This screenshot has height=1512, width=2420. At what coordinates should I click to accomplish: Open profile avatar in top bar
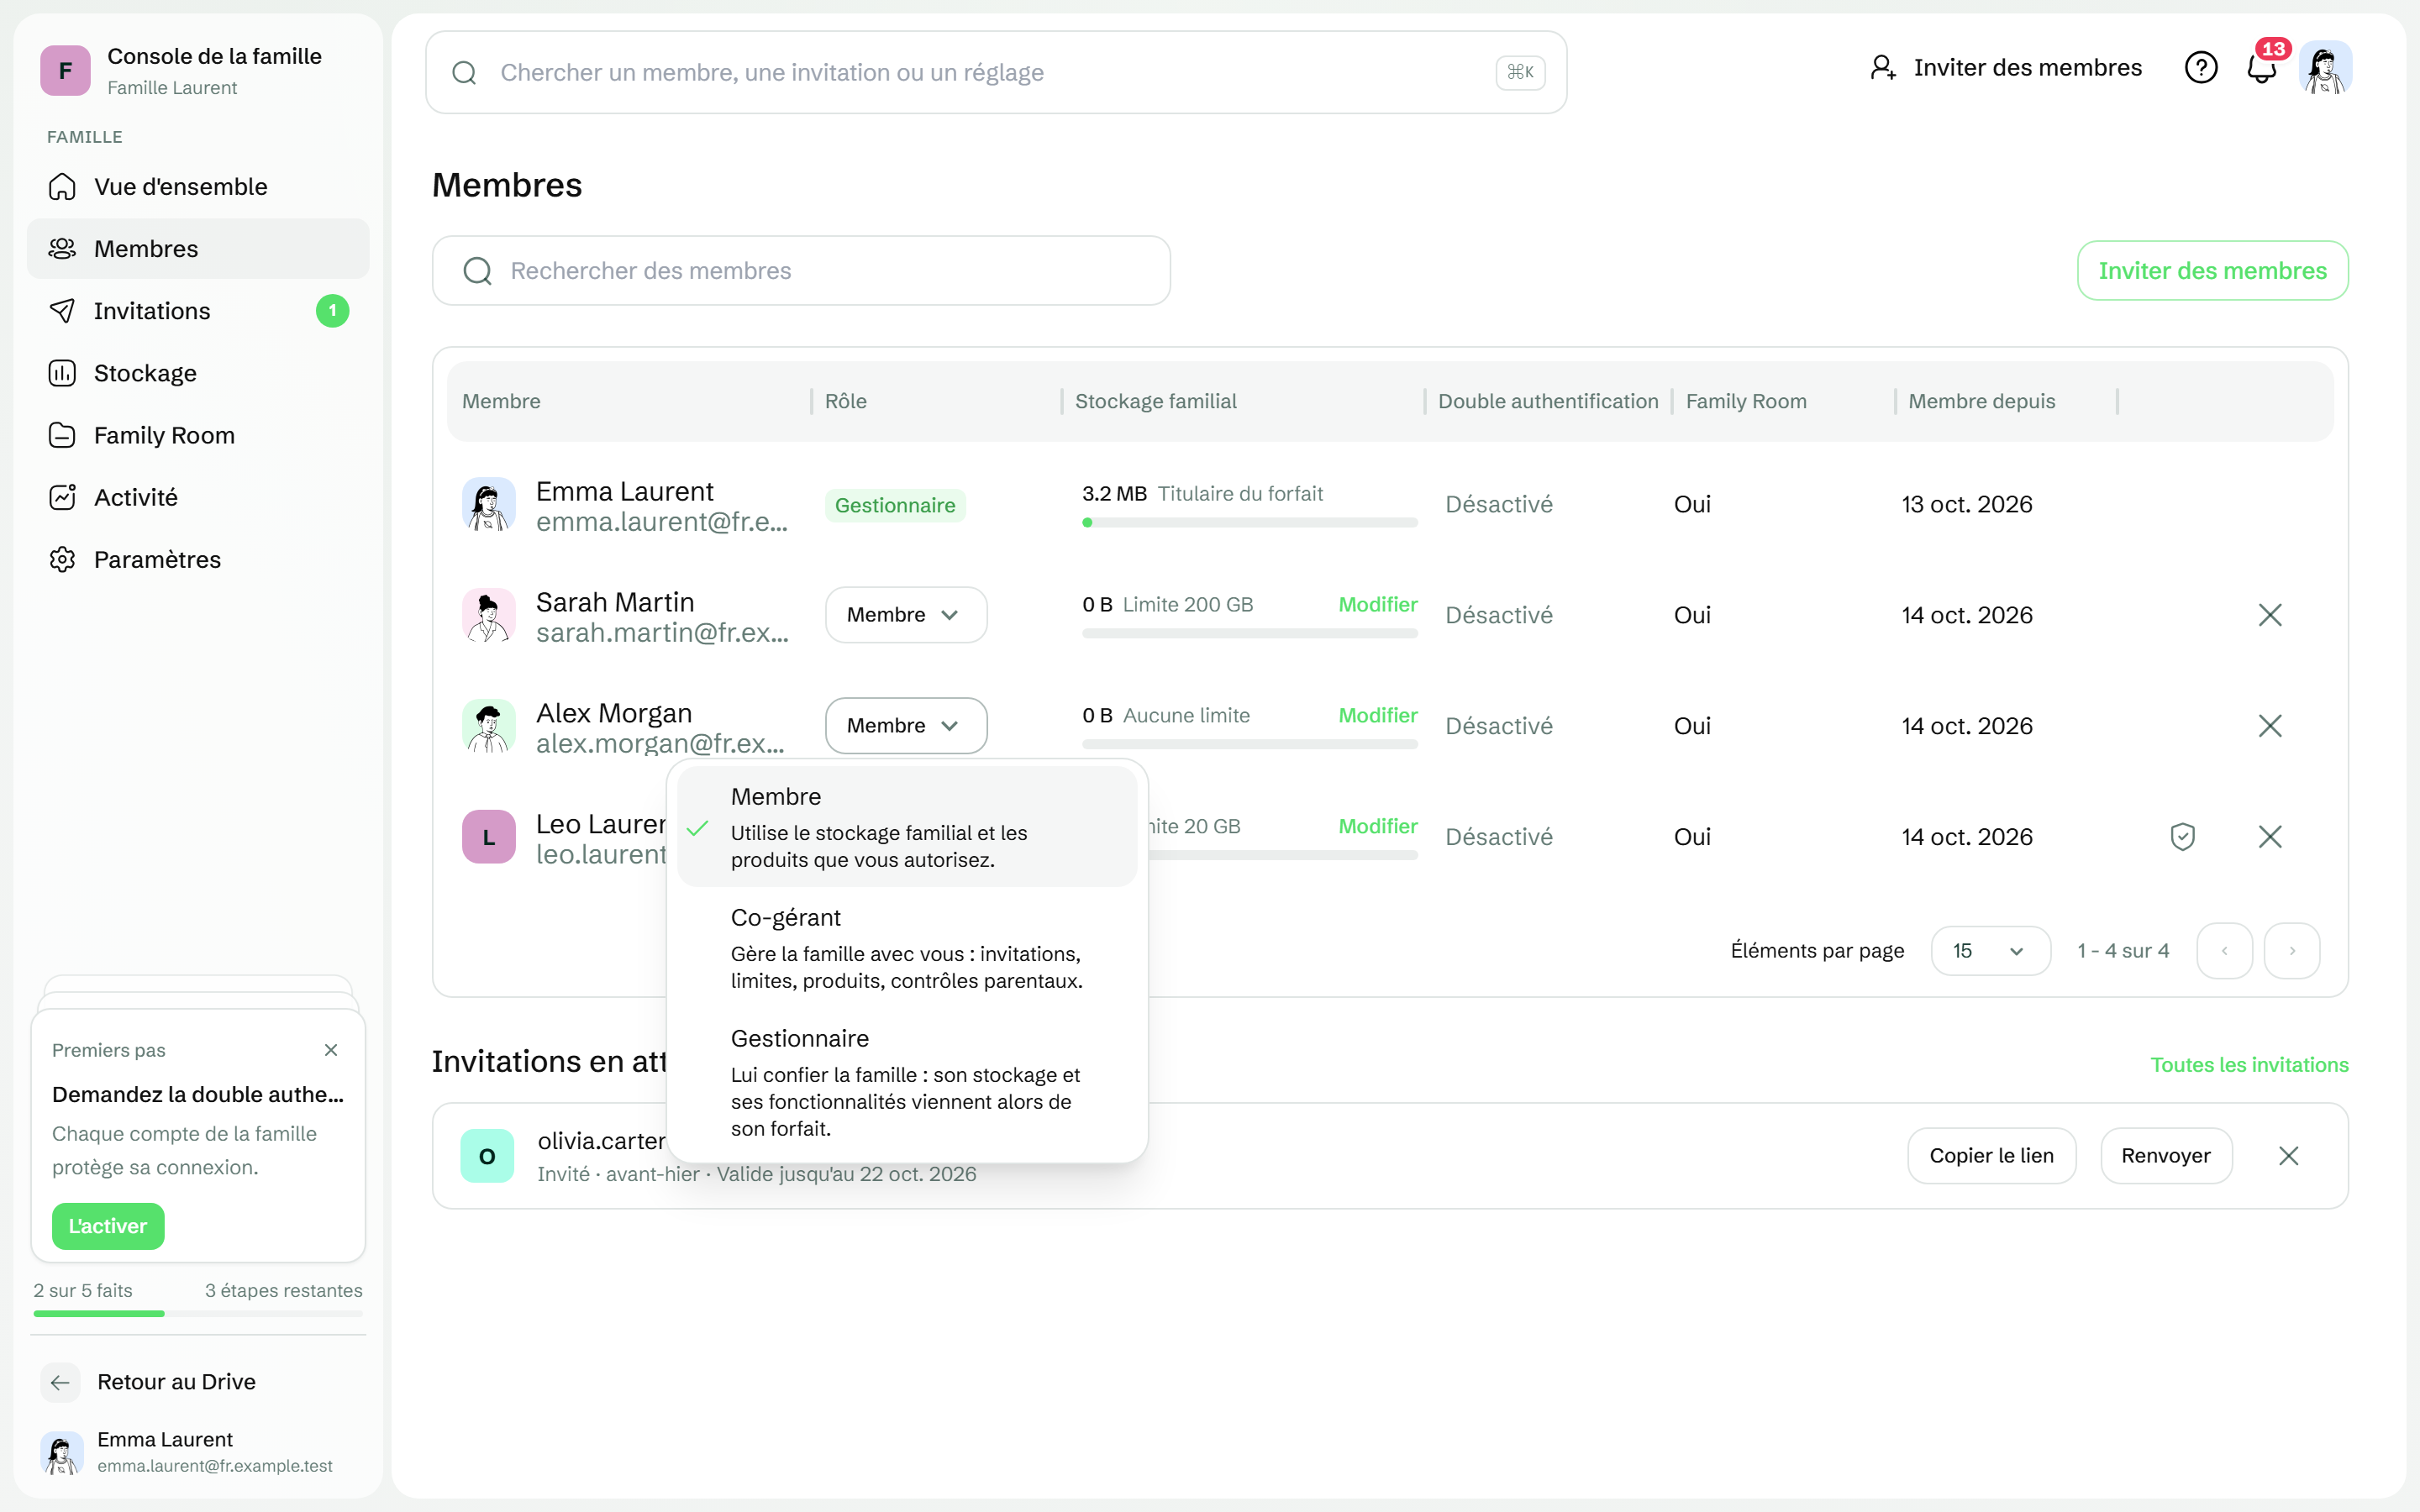point(2325,68)
